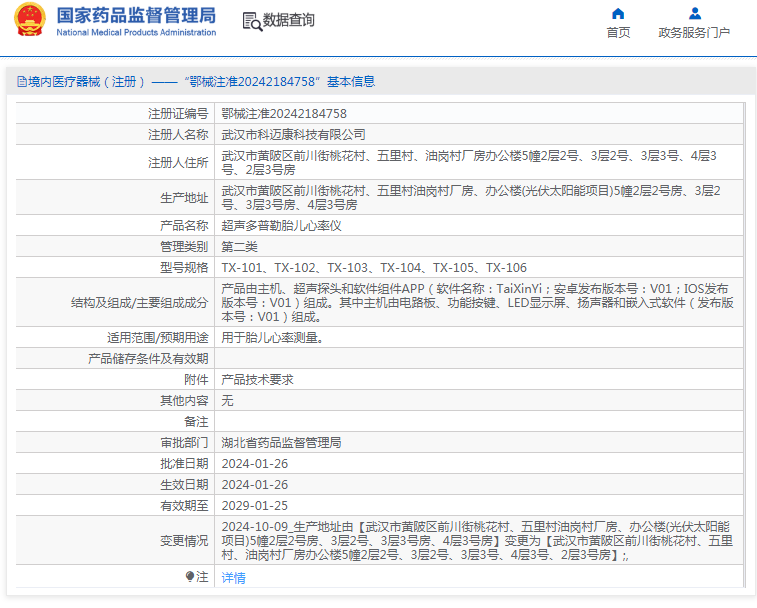Click the 变更情况 field label
This screenshot has width=757, height=608.
click(x=184, y=540)
